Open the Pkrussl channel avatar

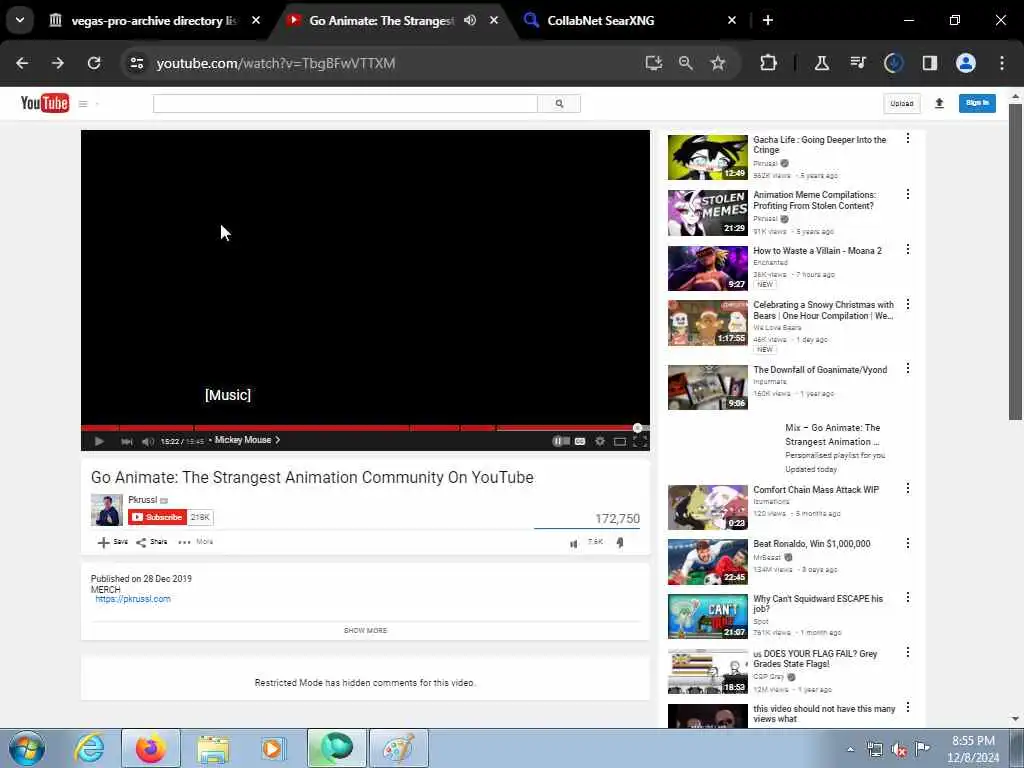coord(106,510)
